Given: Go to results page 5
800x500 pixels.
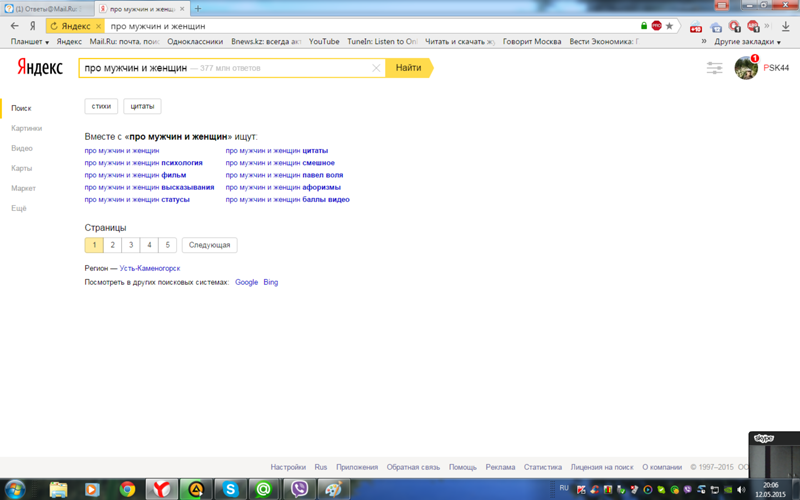Looking at the screenshot, I should [167, 245].
